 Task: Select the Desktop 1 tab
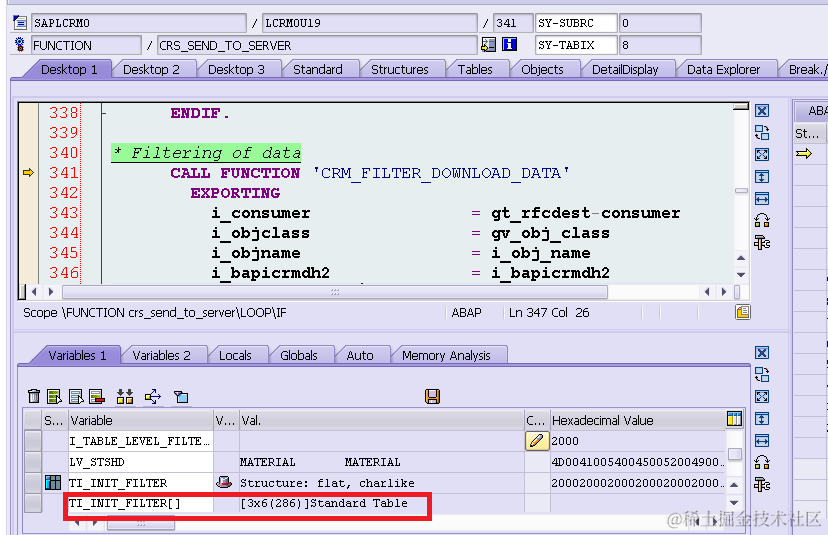69,70
